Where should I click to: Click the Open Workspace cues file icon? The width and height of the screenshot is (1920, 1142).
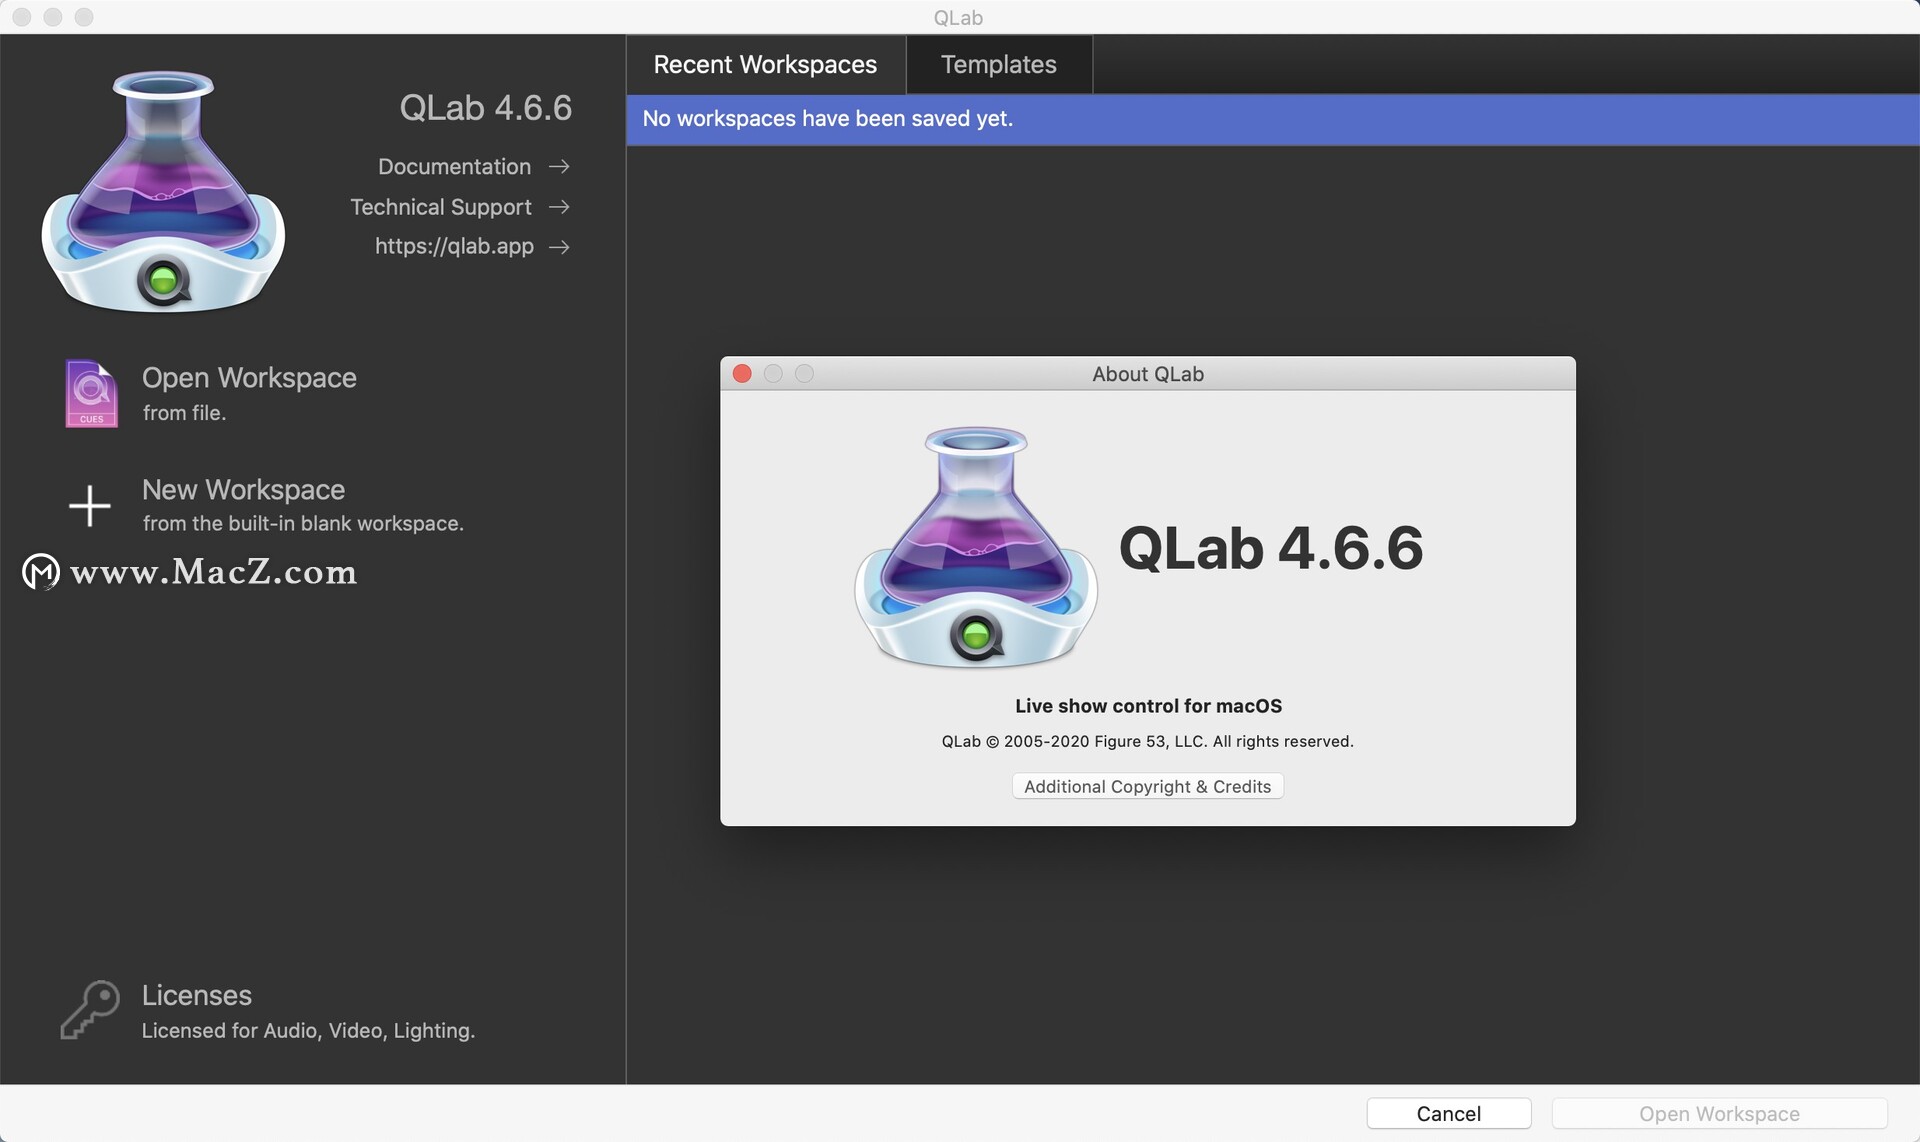click(x=91, y=393)
